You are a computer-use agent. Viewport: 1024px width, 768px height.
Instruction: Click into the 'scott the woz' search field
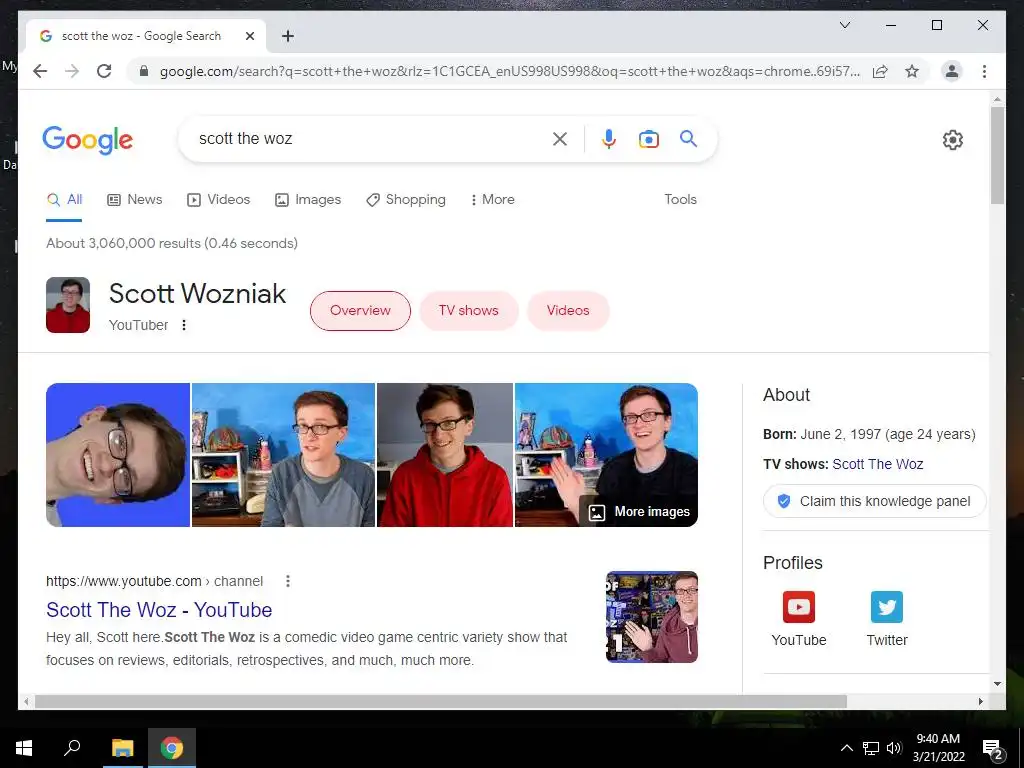tap(366, 138)
